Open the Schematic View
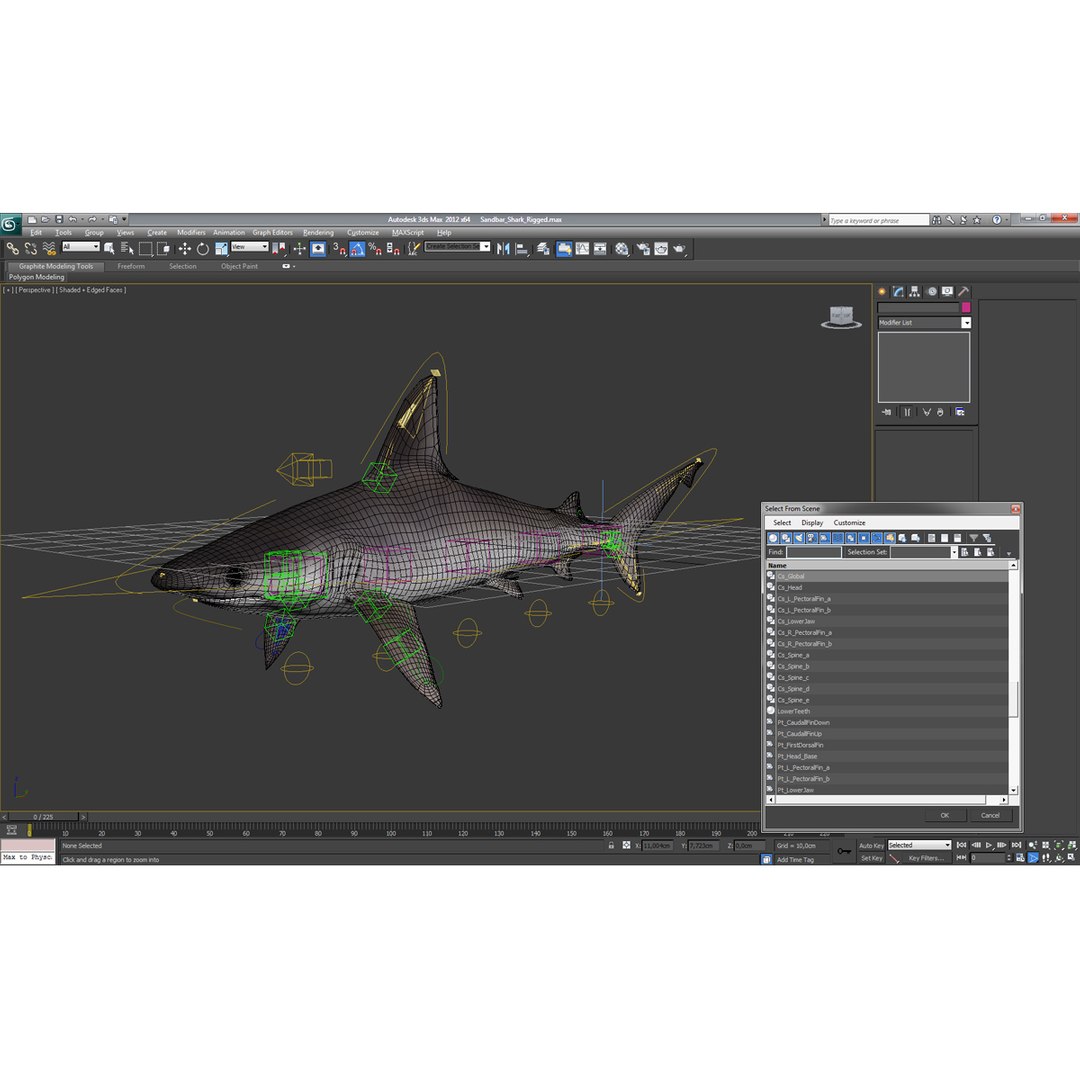1080x1080 pixels. click(600, 249)
